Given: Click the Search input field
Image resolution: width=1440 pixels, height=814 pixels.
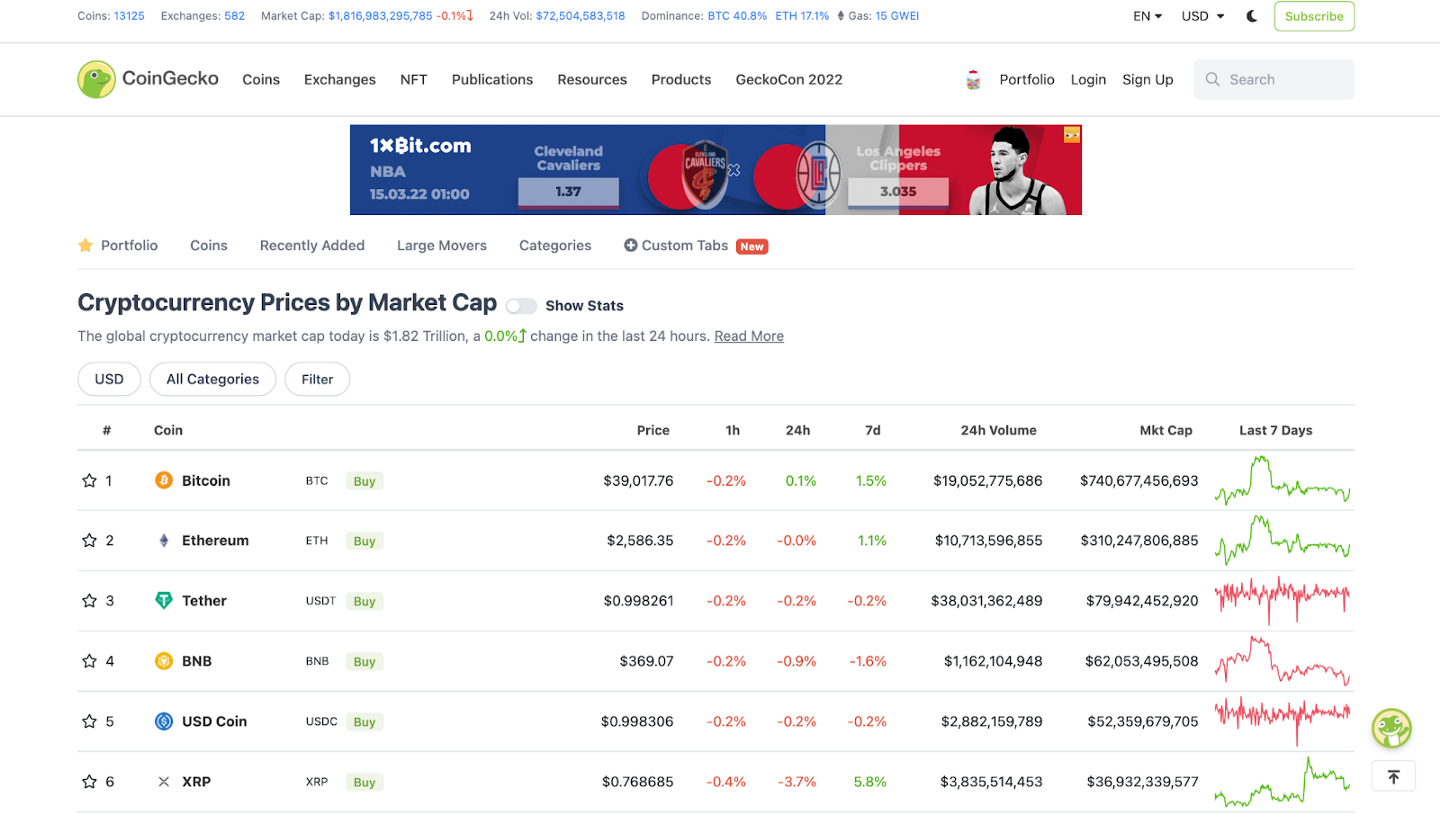Looking at the screenshot, I should coord(1274,79).
